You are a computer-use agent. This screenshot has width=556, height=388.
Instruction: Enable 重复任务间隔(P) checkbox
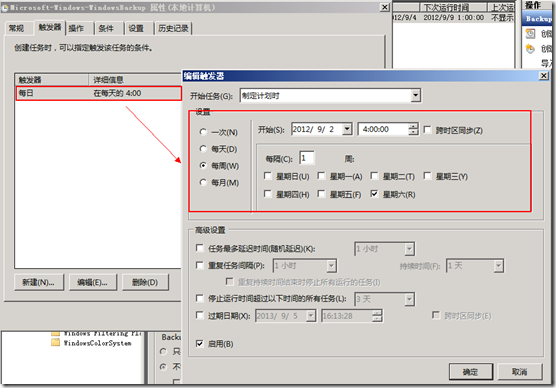[200, 265]
